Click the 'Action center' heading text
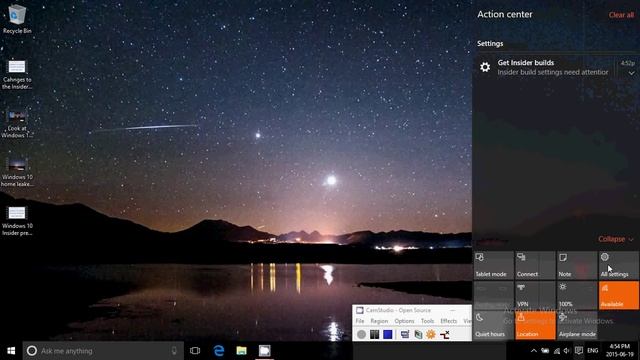This screenshot has width=640, height=360. click(x=505, y=14)
